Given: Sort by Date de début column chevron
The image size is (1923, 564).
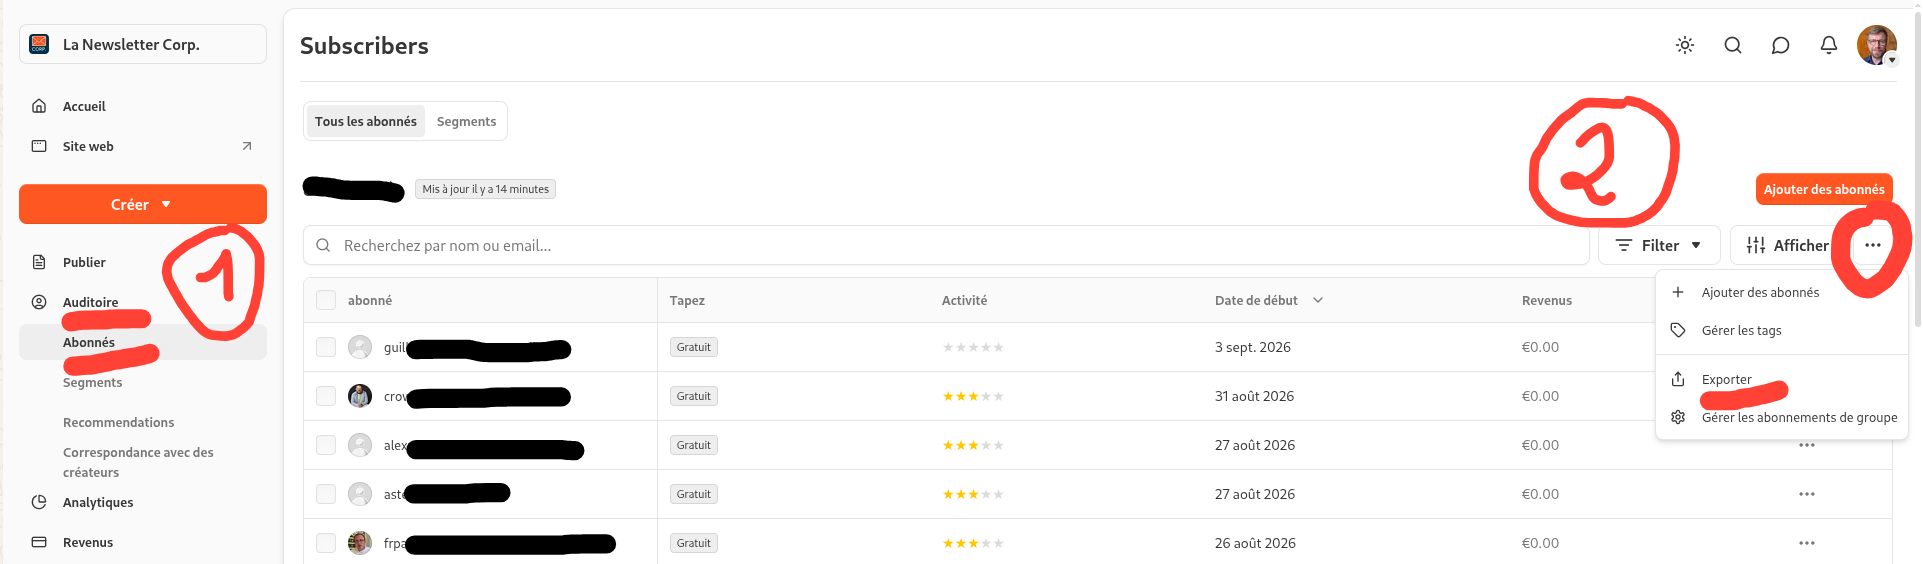Looking at the screenshot, I should 1318,300.
